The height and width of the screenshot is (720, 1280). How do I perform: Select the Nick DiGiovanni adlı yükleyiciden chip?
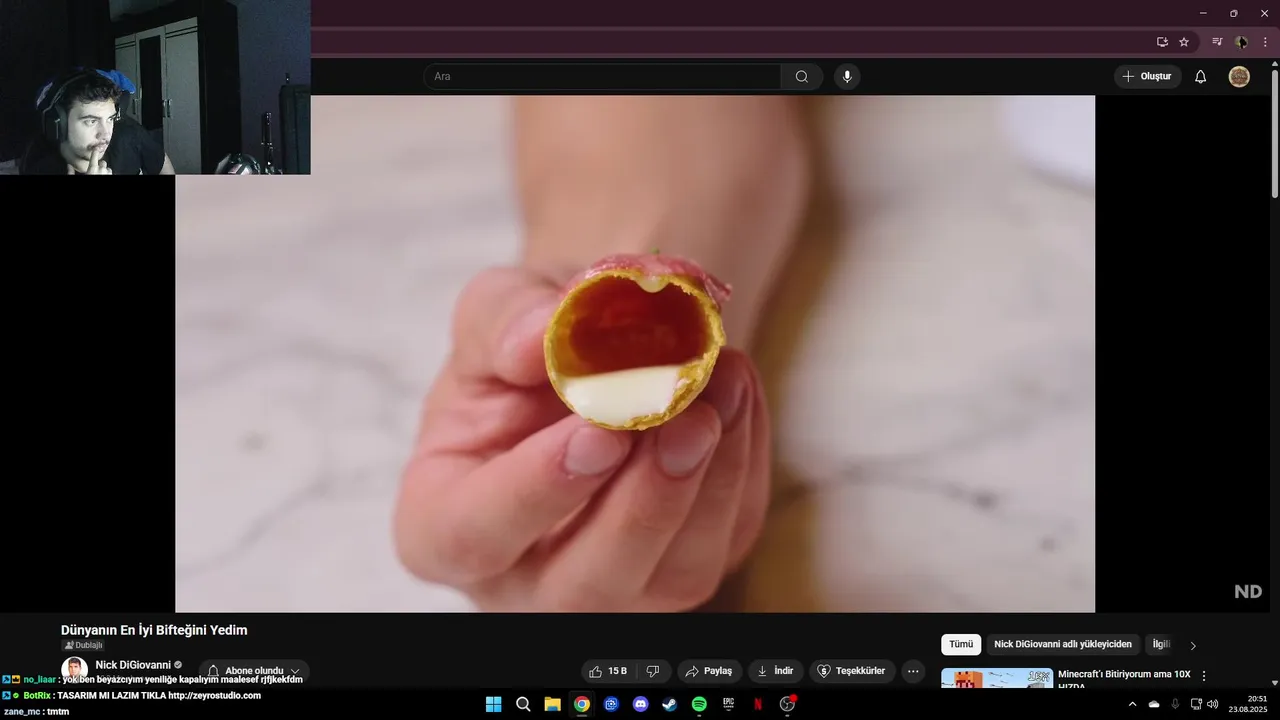click(1063, 645)
